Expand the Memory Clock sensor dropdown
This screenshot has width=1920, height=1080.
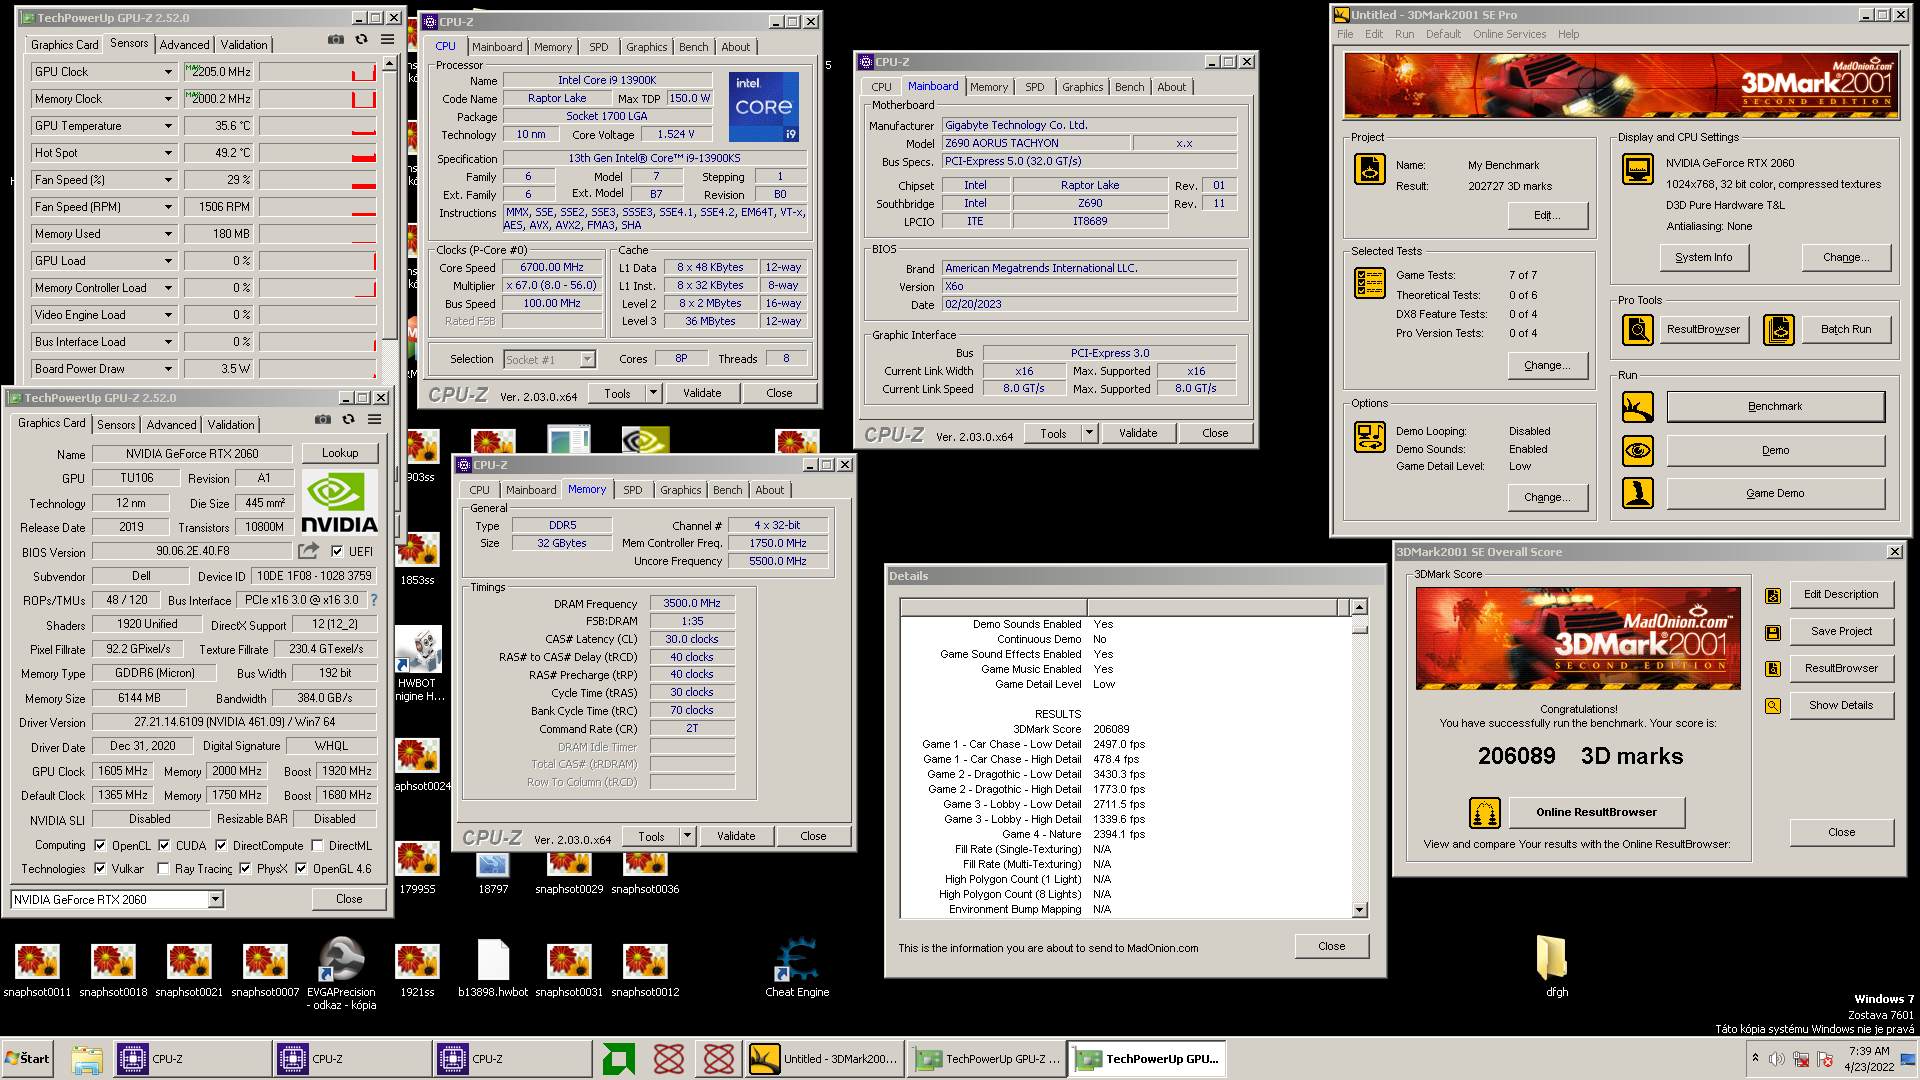pyautogui.click(x=168, y=99)
